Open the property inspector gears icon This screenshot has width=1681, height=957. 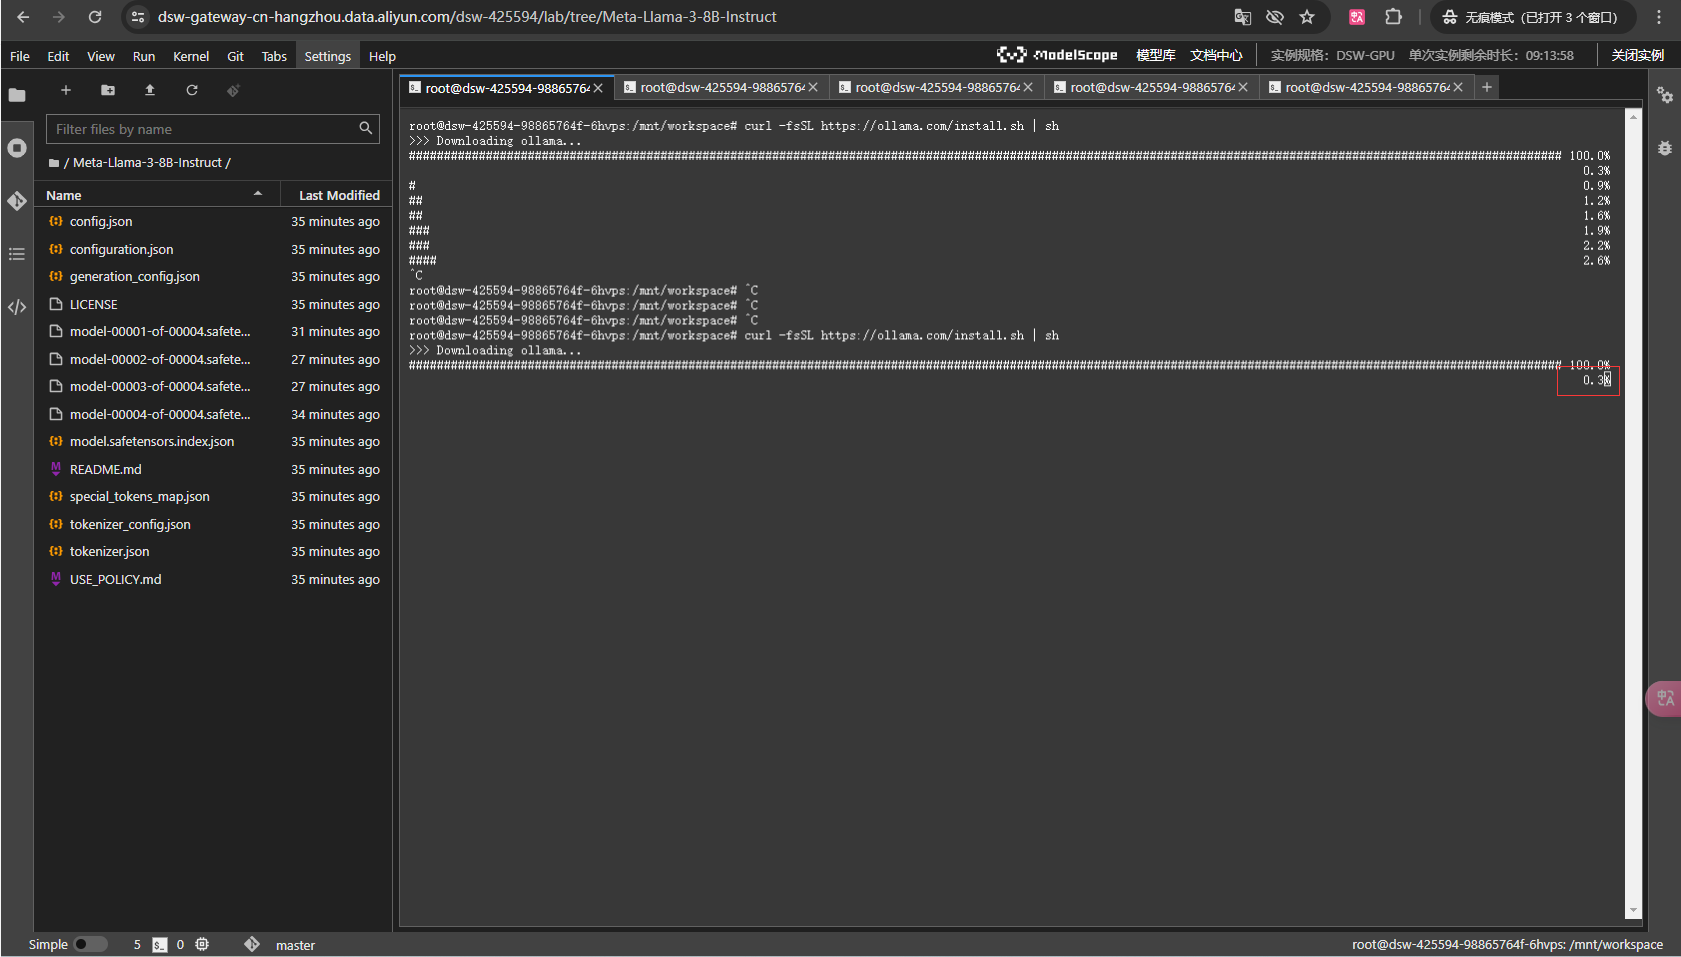pyautogui.click(x=1665, y=95)
